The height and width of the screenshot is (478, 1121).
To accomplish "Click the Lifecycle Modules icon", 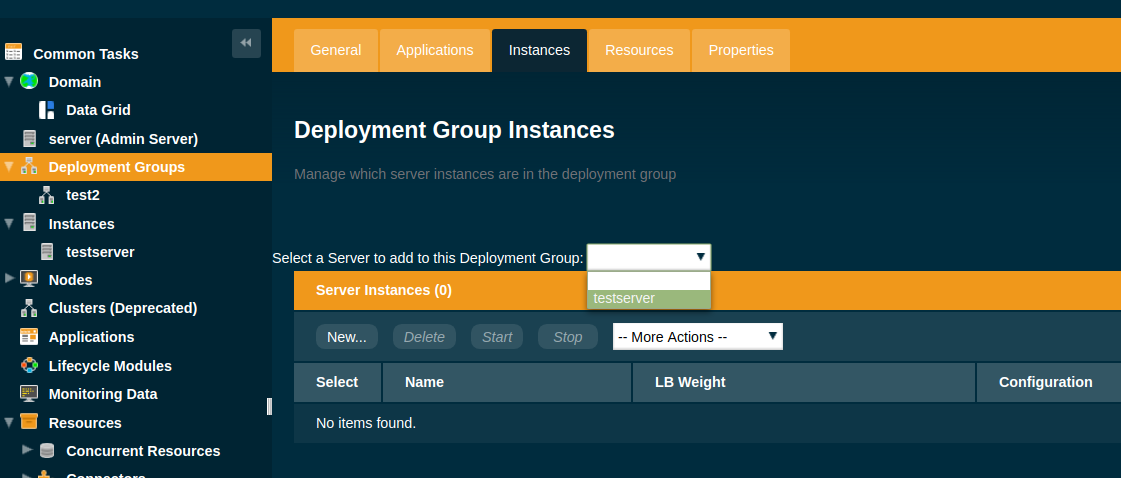I will [x=29, y=366].
